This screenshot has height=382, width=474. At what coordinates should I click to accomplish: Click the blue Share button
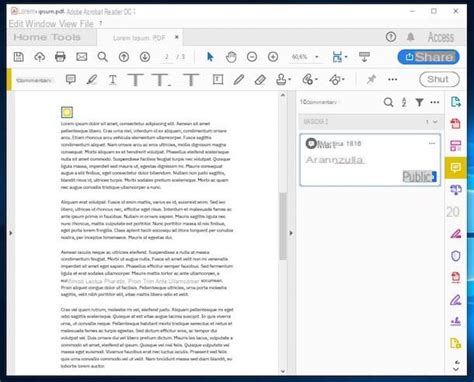[428, 57]
